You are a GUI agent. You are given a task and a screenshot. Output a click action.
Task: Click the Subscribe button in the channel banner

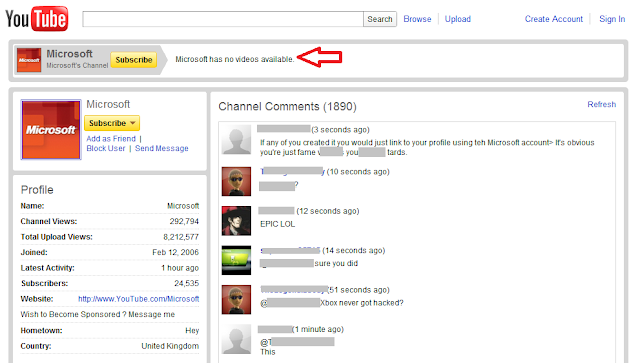(x=134, y=60)
